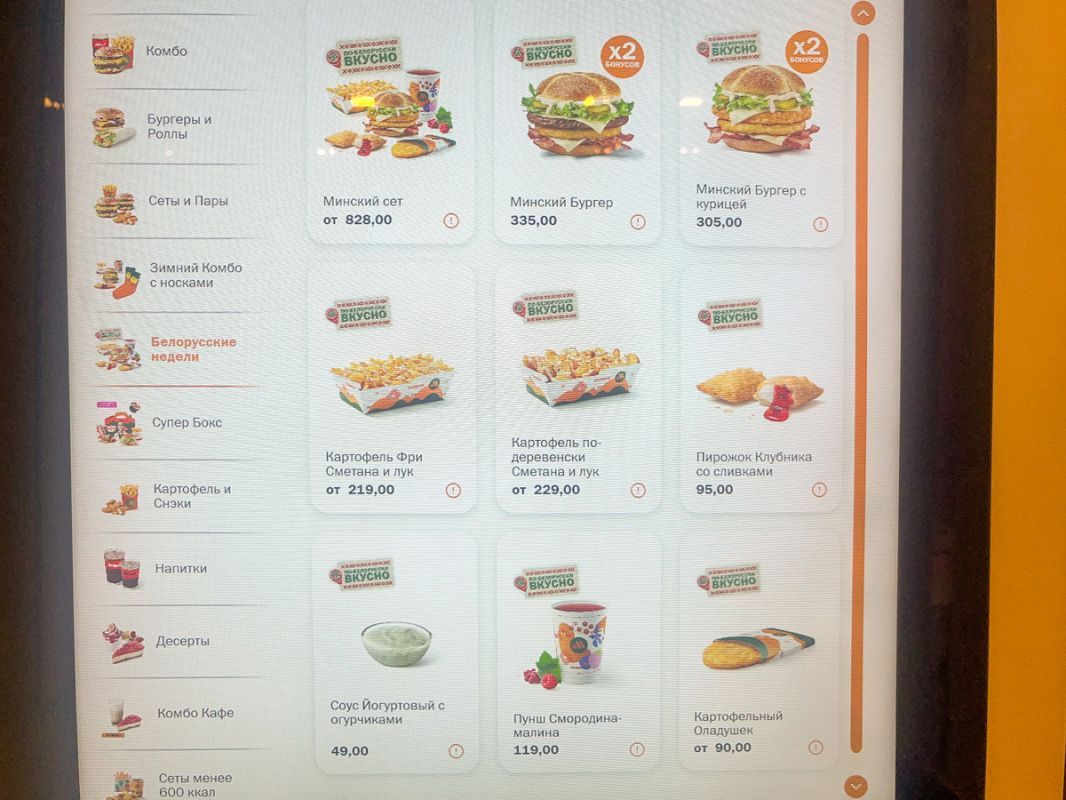Show info for Минский Бургер с курицей

coord(821,224)
